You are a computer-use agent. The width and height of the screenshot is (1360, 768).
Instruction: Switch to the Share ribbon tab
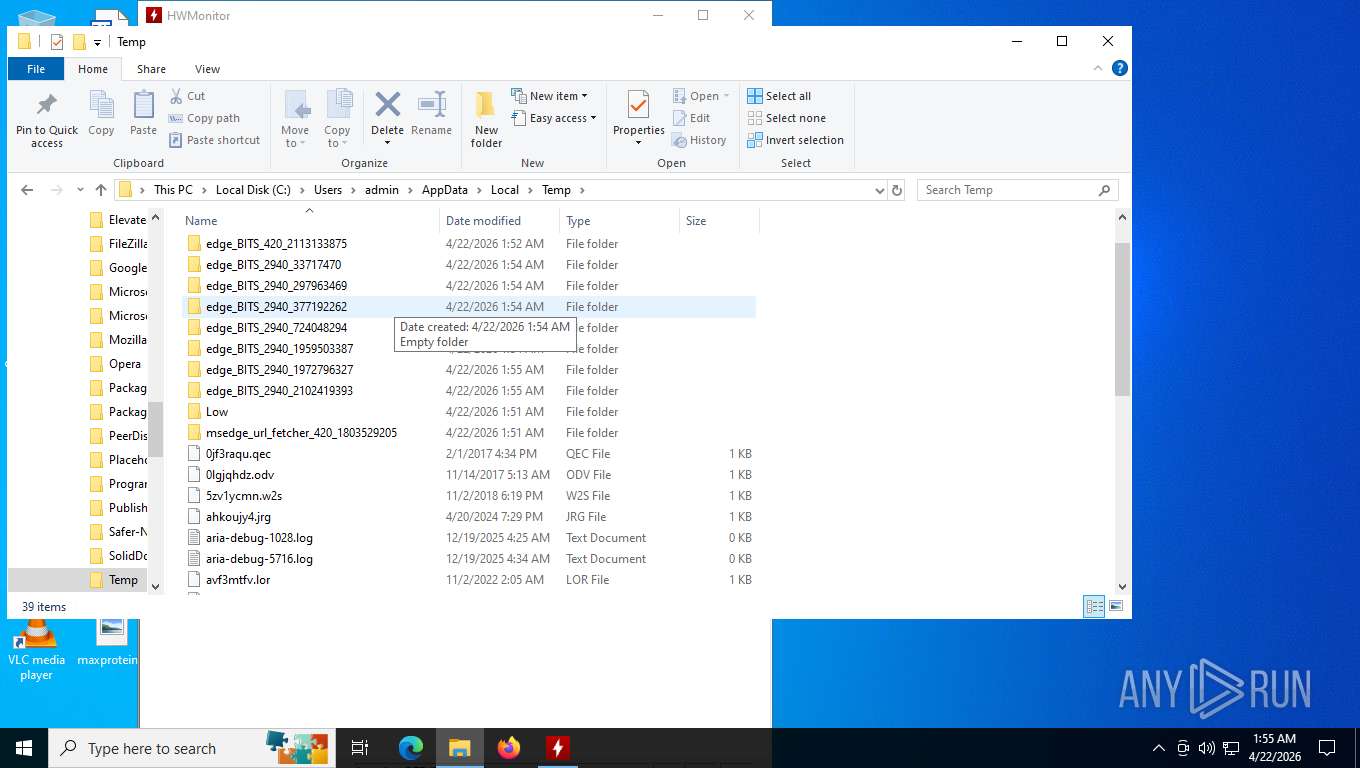151,69
